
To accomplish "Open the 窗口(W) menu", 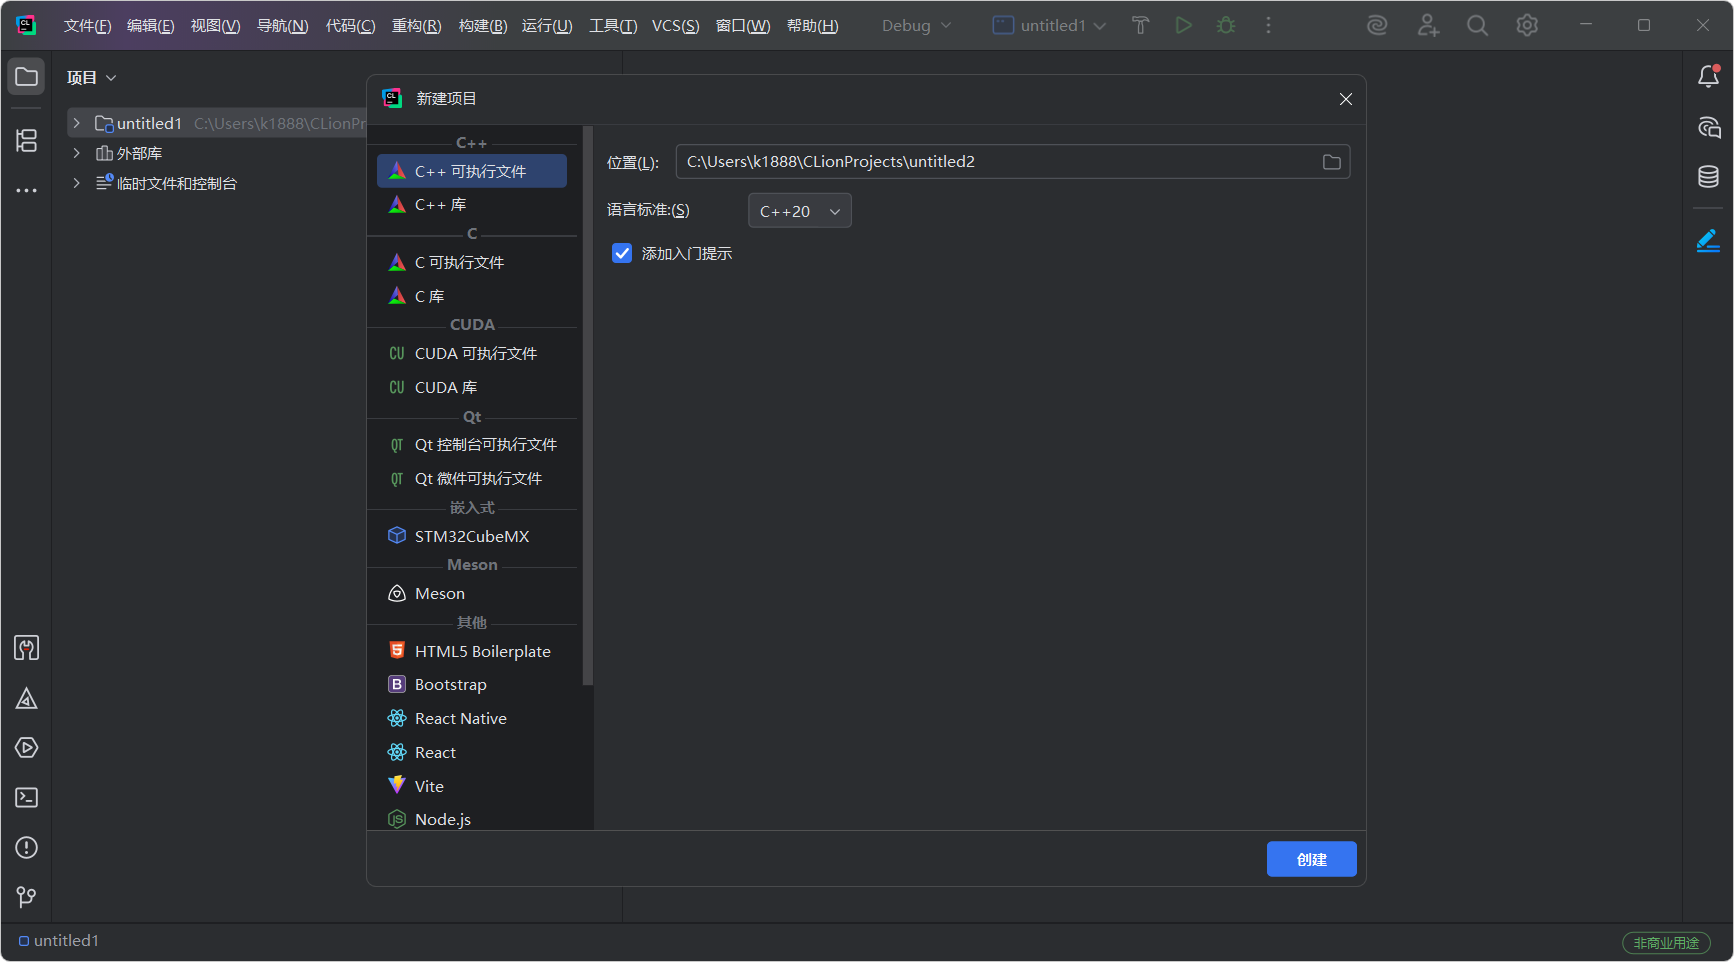I will (x=743, y=26).
